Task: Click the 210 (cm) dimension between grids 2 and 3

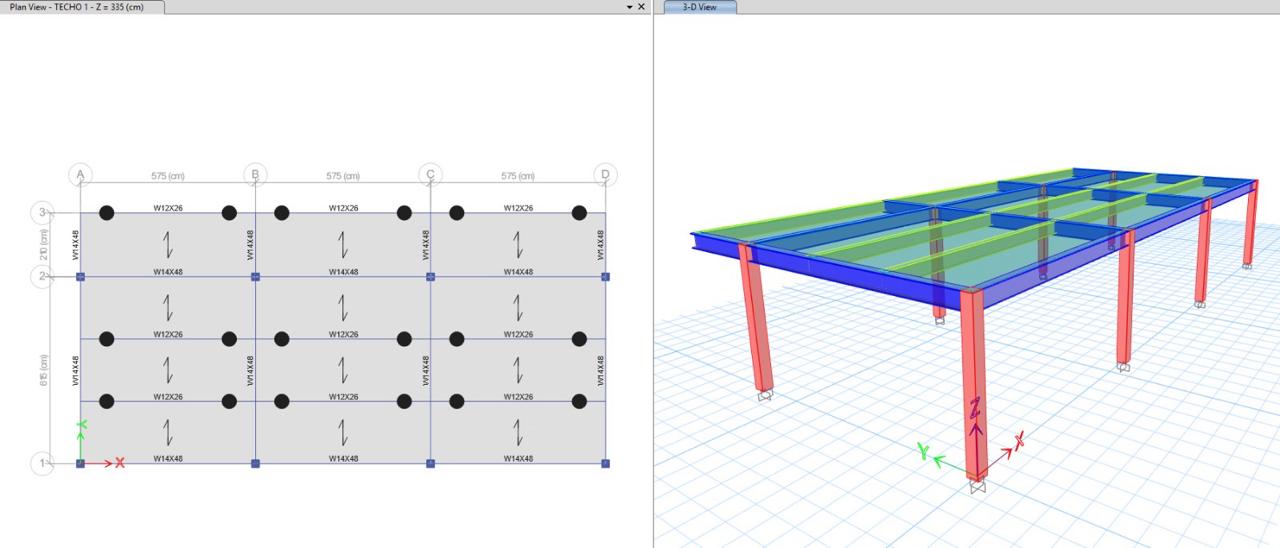Action: [44, 245]
